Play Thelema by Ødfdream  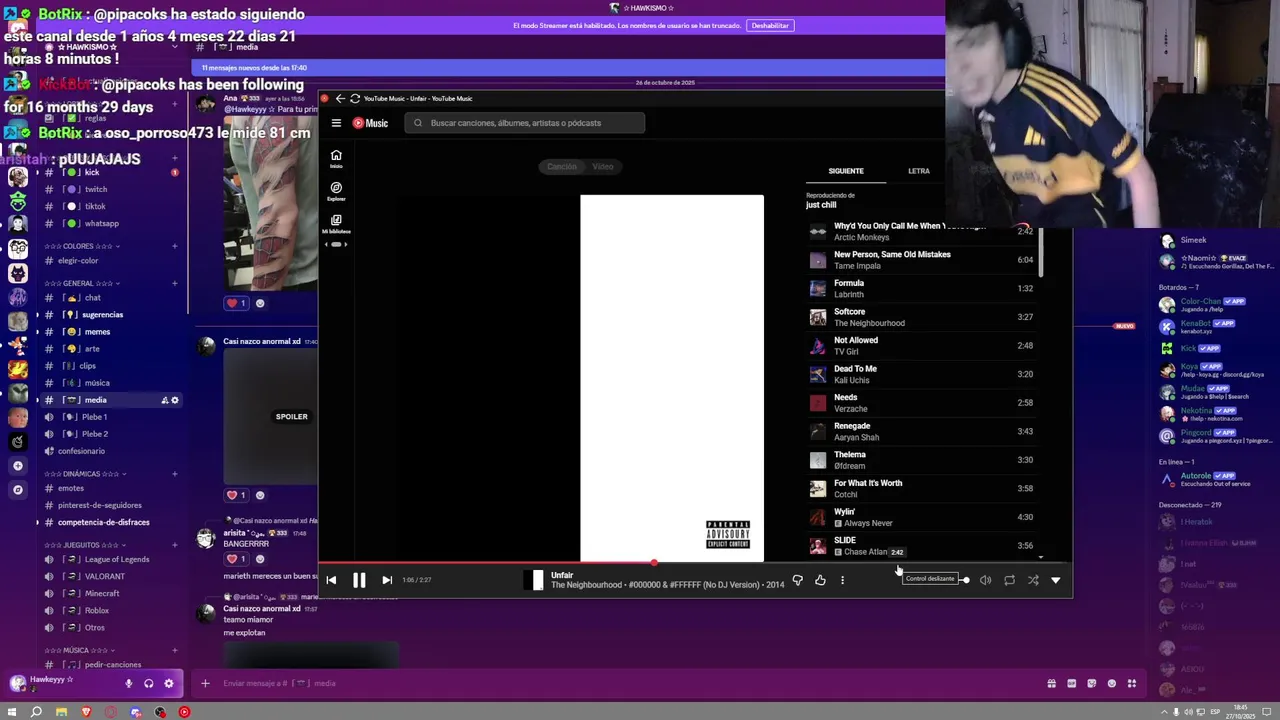pyautogui.click(x=922, y=460)
